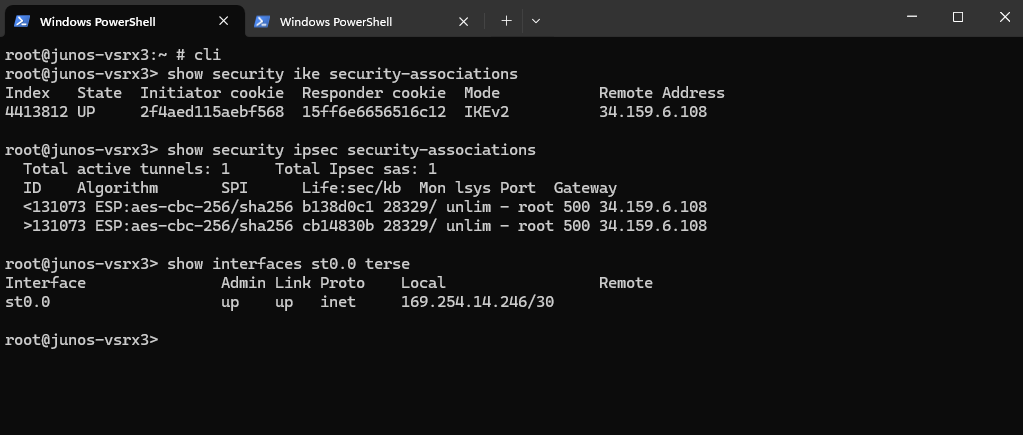1023x435 pixels.
Task: Click the st0.0 local address 169.254.14.246/30
Action: [x=477, y=302]
